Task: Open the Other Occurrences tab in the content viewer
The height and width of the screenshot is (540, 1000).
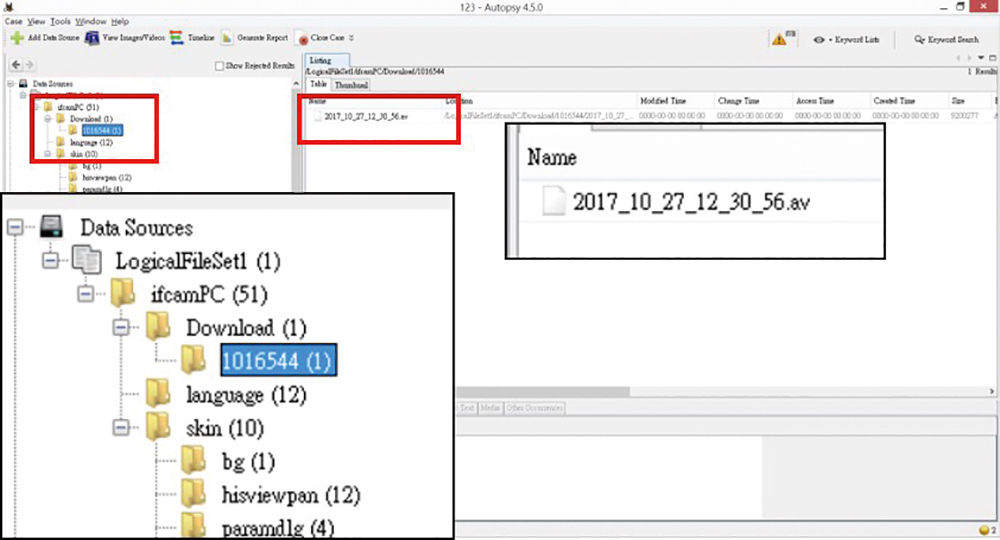Action: 534,408
